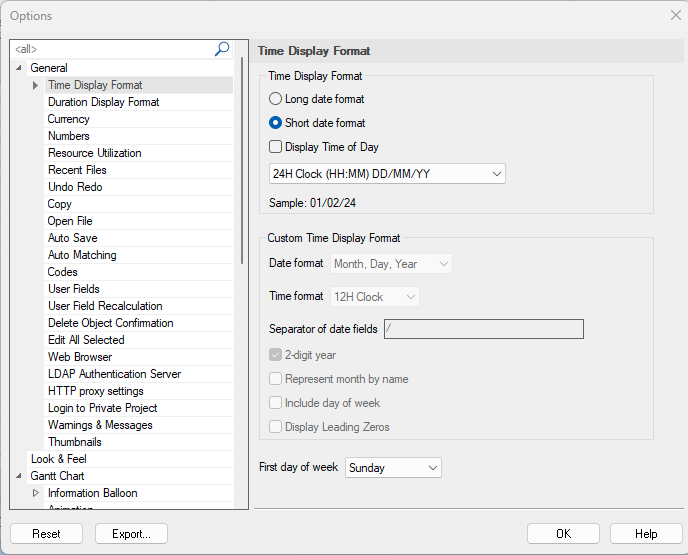
Task: Click the Reset button
Action: (46, 534)
